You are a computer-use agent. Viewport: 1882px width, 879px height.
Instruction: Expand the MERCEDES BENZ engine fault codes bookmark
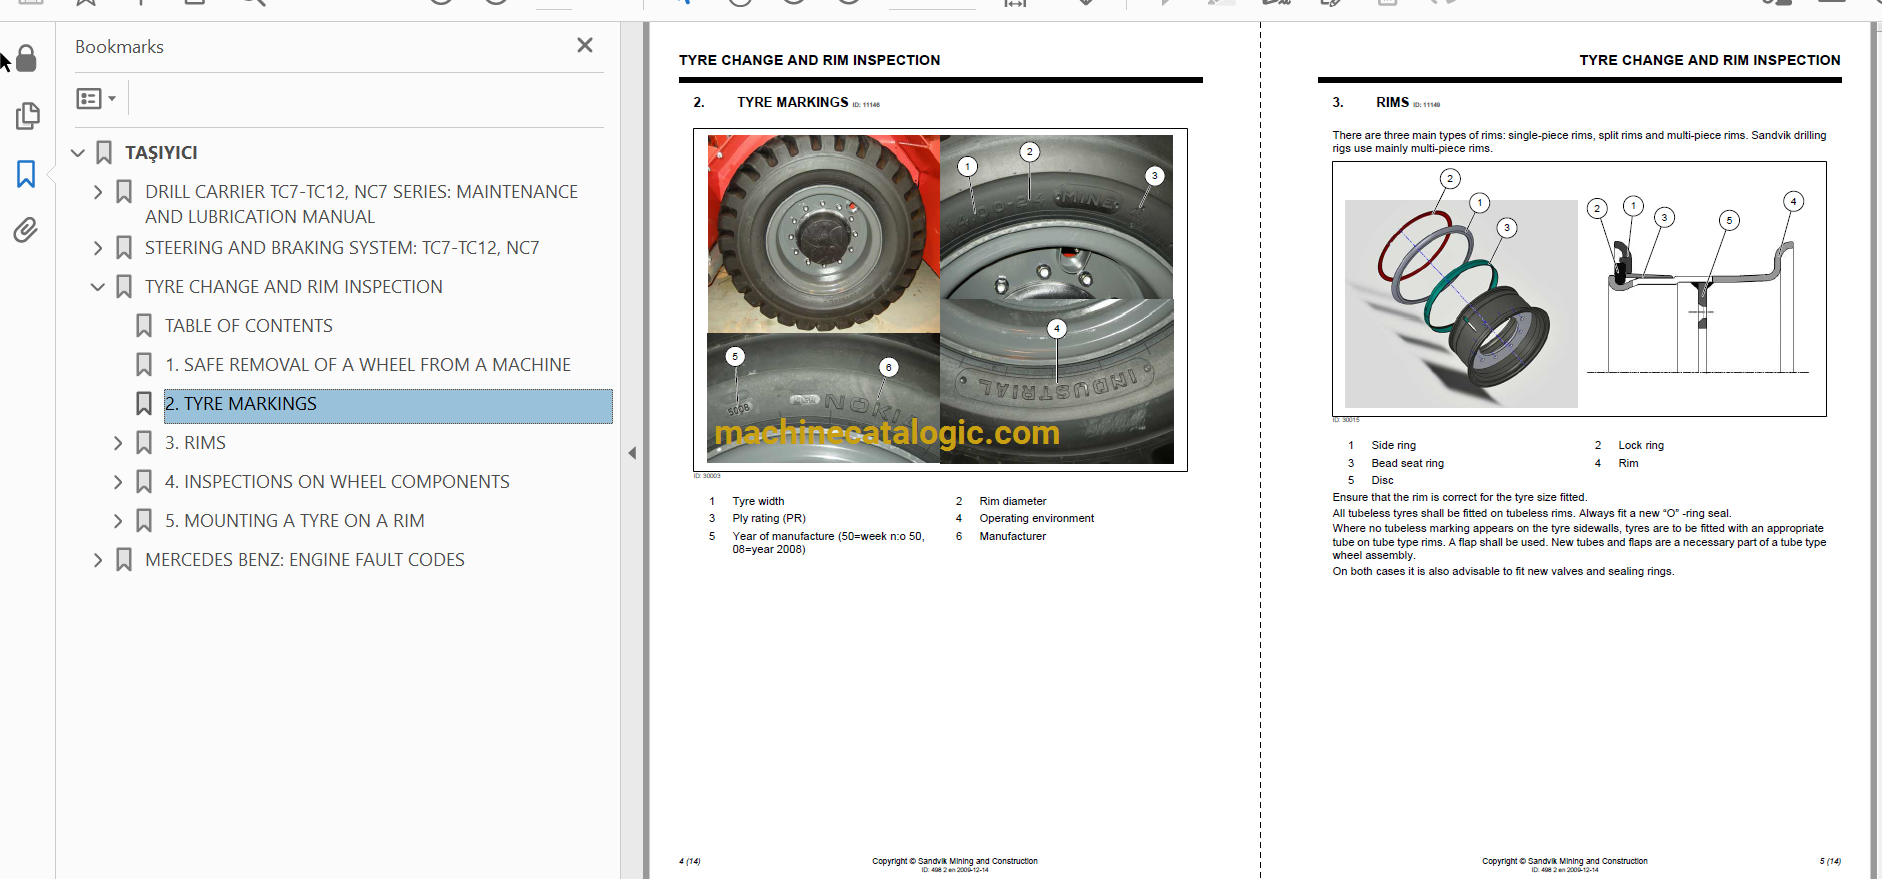tap(98, 560)
